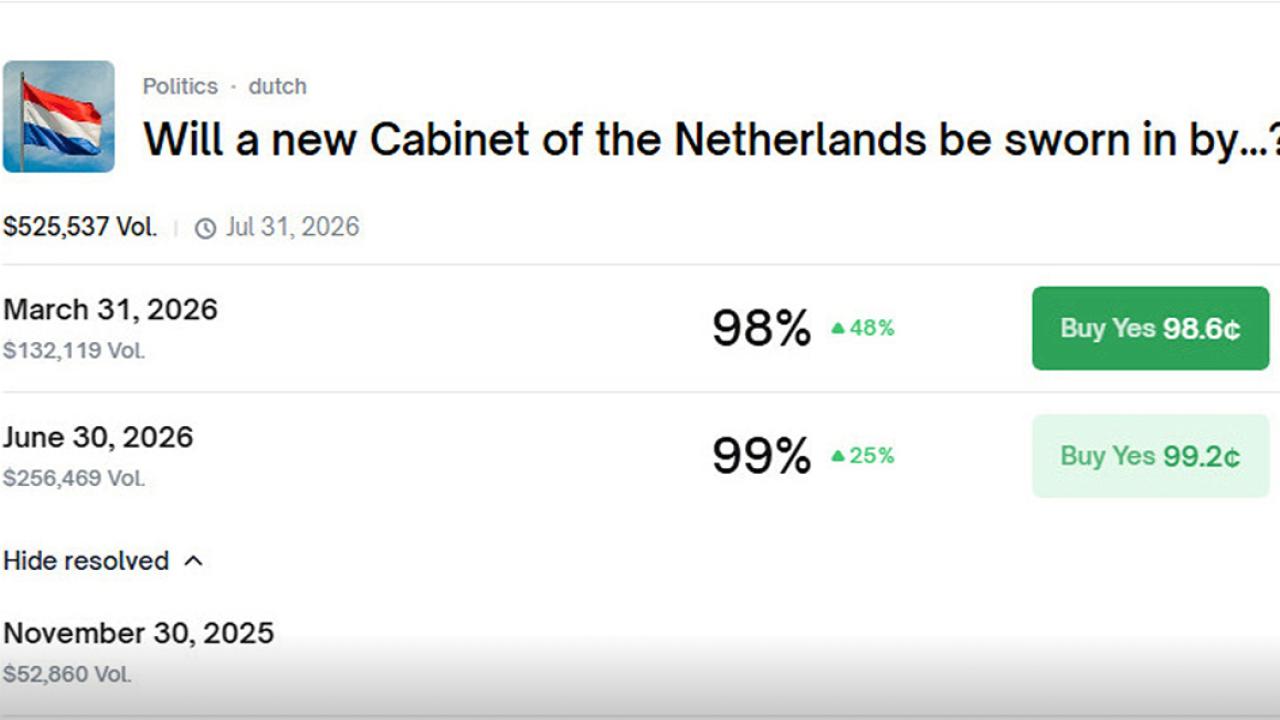Screen dimensions: 1280x720
Task: Click the 98% probability for March 31
Action: pos(761,328)
